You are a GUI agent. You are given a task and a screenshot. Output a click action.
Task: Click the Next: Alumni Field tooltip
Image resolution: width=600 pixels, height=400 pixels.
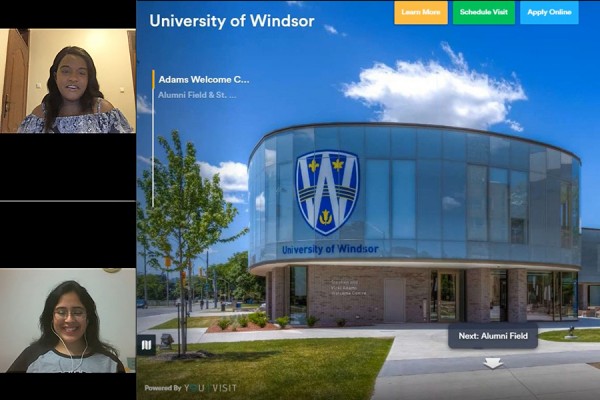coord(492,335)
